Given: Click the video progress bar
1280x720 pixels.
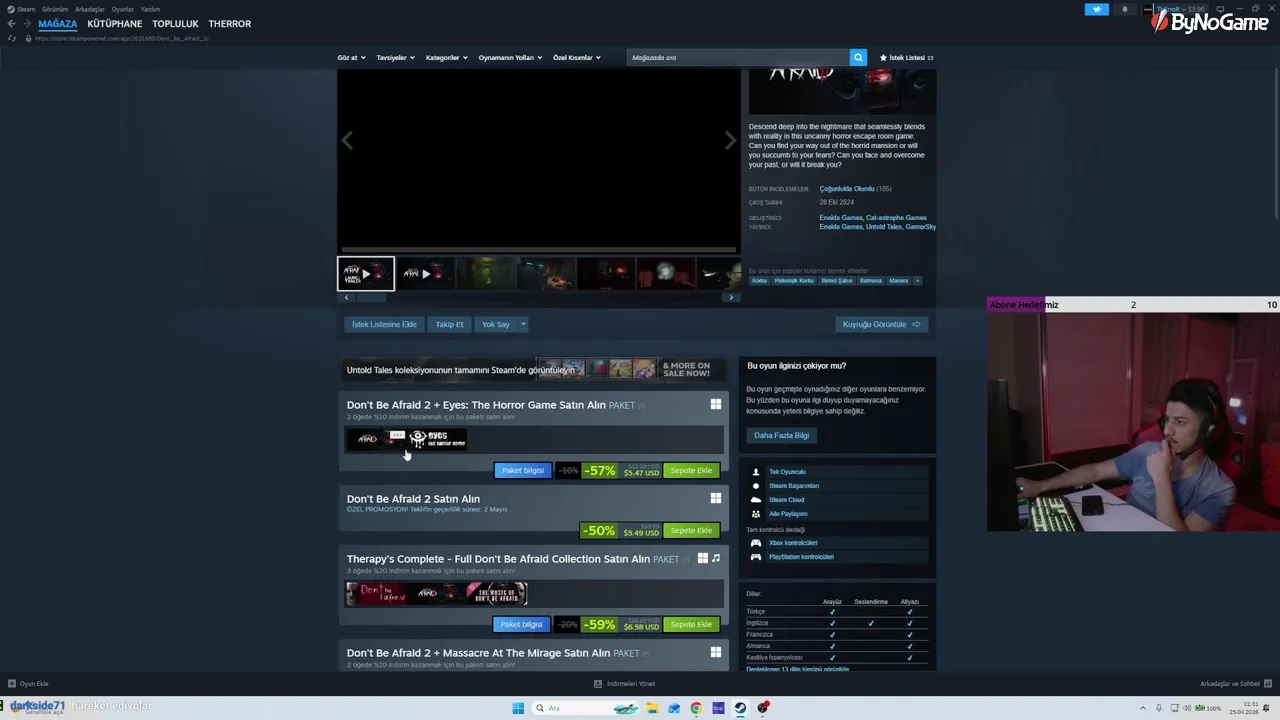Looking at the screenshot, I should pyautogui.click(x=539, y=250).
